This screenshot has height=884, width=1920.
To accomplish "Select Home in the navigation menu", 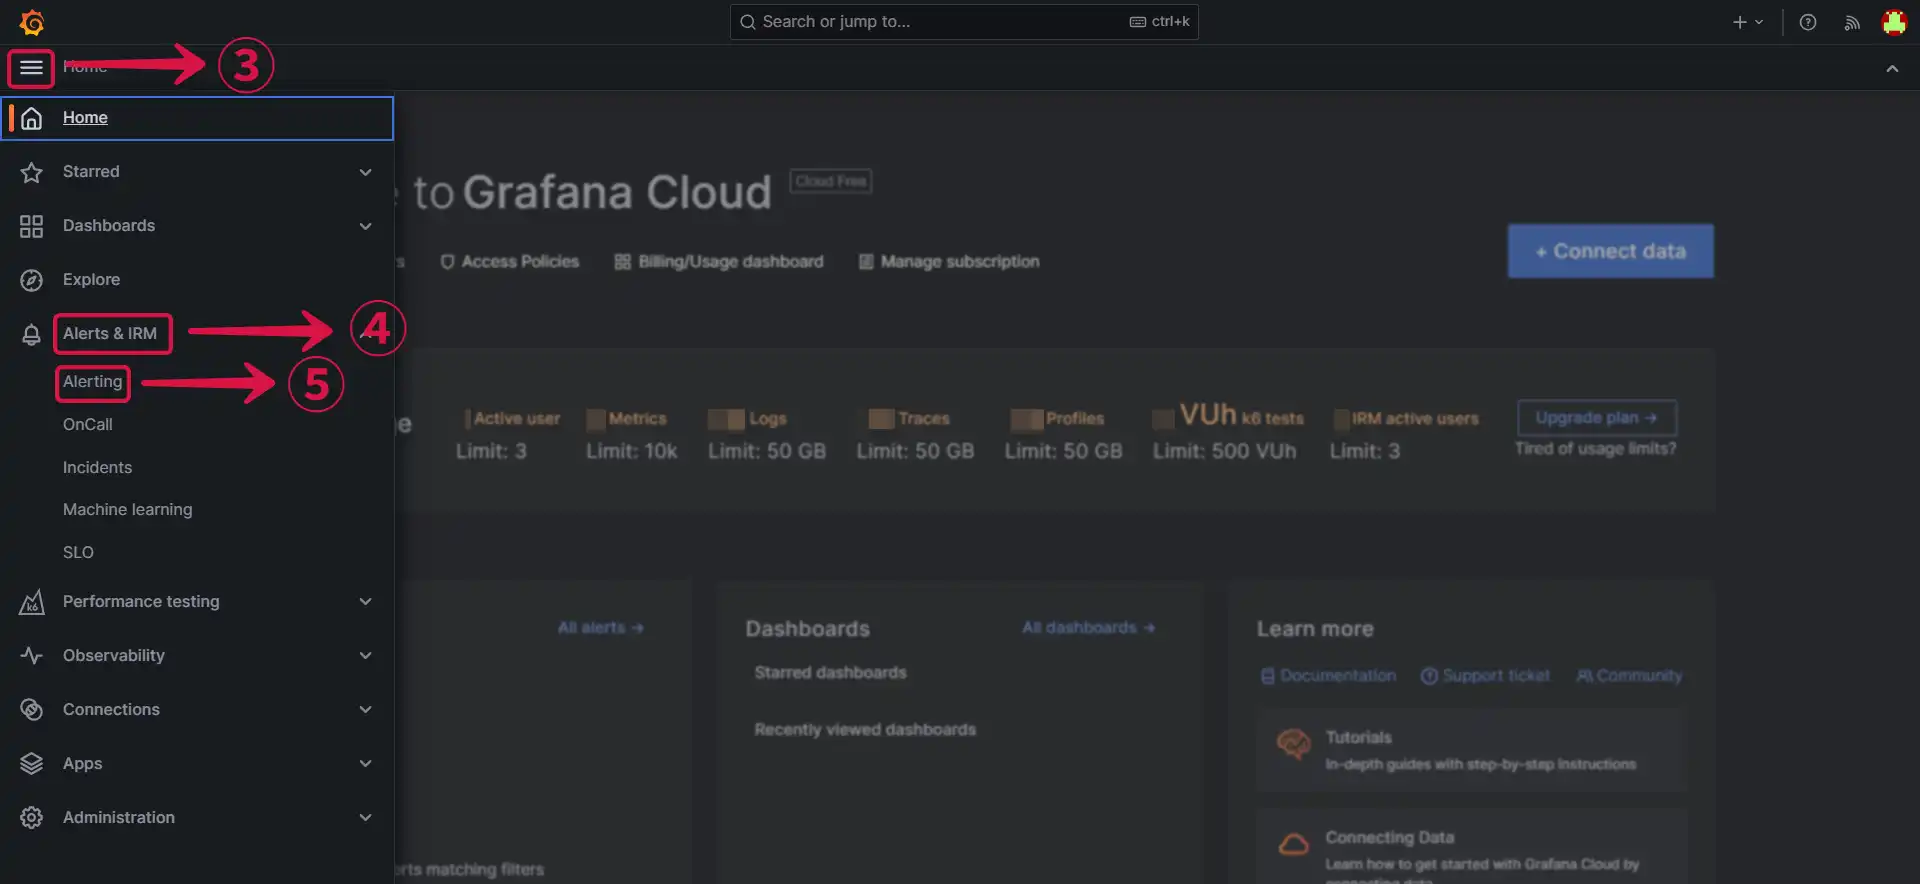I will click(197, 118).
